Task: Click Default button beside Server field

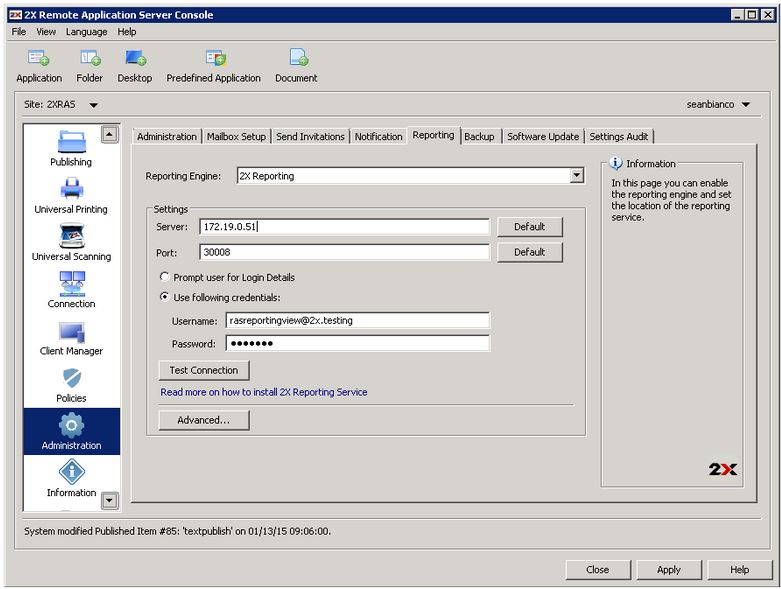Action: (x=529, y=227)
